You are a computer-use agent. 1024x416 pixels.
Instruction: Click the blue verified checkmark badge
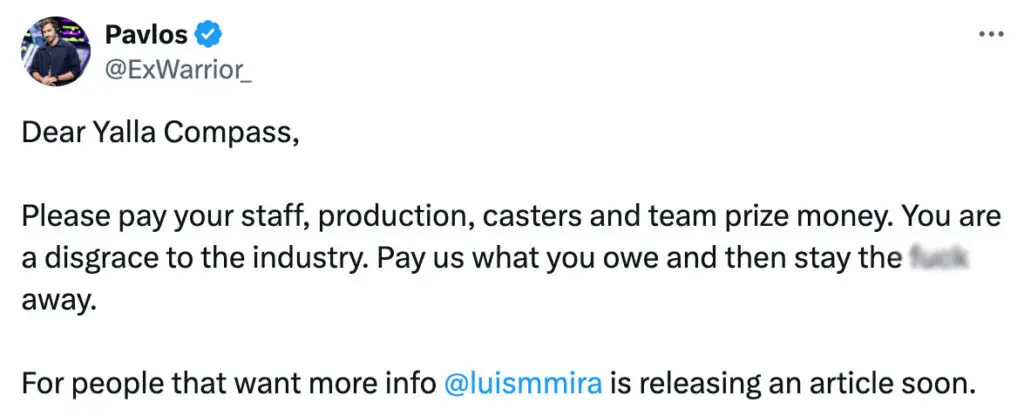tap(208, 35)
